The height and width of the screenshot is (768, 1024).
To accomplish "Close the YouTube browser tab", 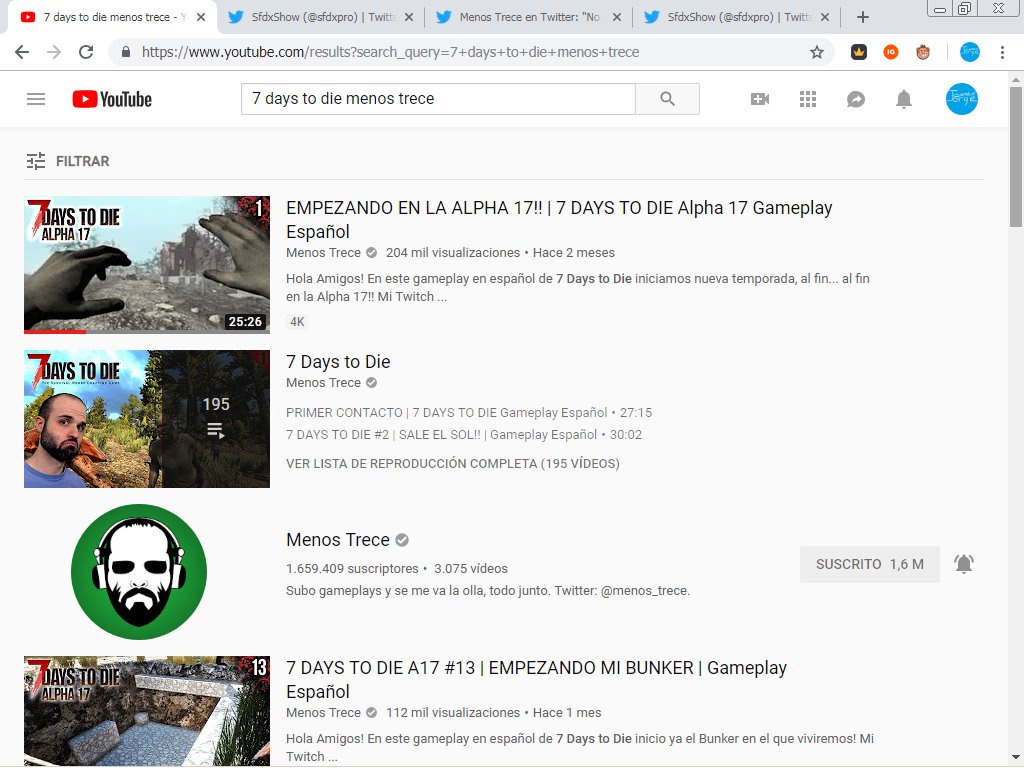I will 201,18.
